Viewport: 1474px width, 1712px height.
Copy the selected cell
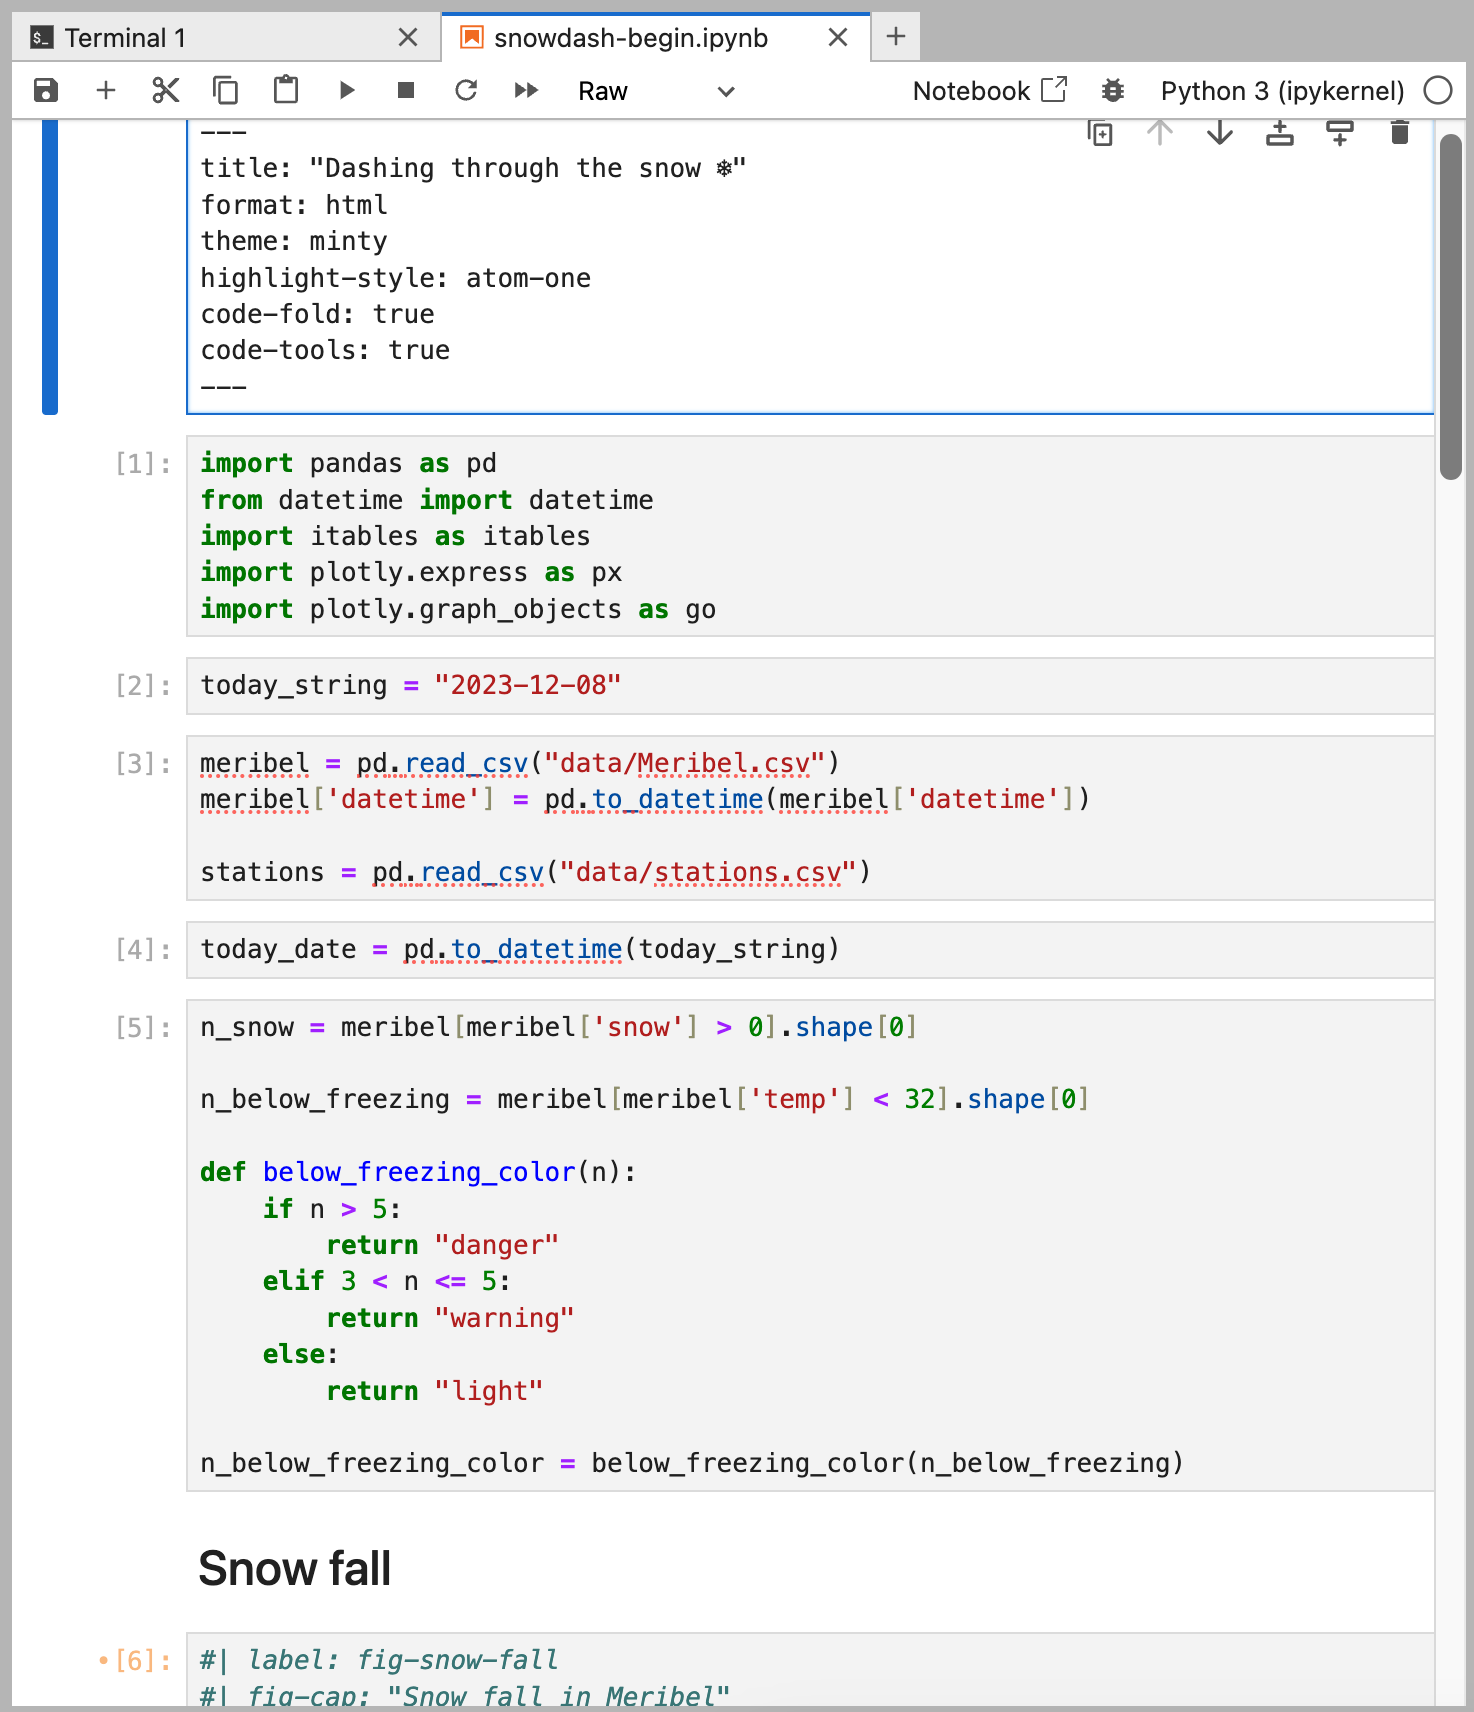coord(226,91)
